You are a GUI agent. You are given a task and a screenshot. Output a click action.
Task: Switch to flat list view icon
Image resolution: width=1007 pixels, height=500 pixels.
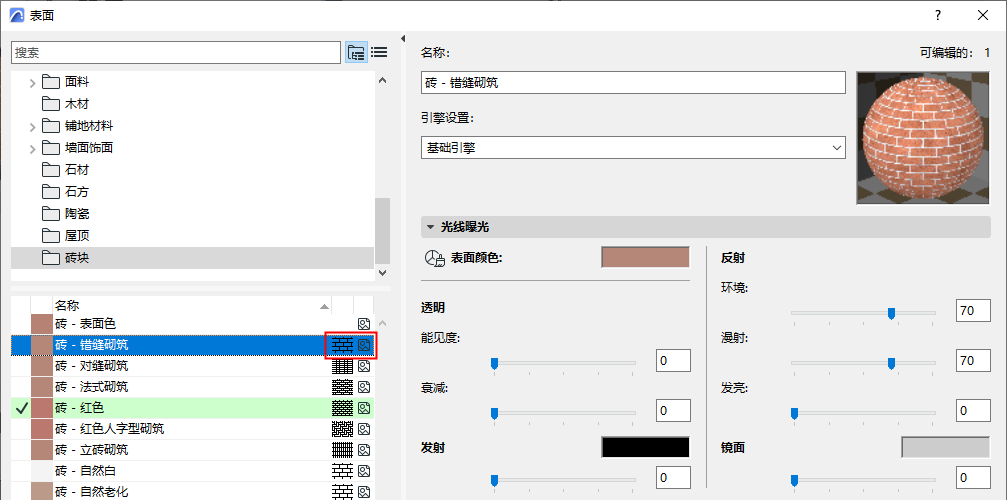tap(380, 53)
